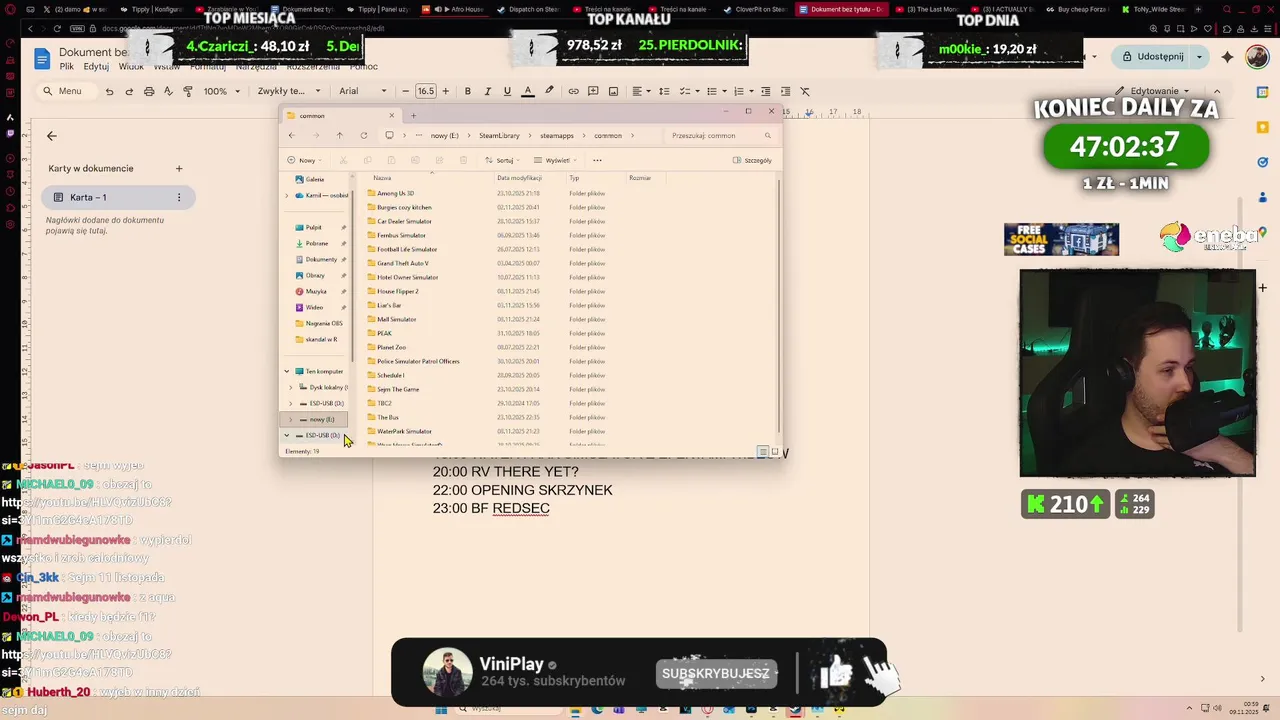Activate the paint format tool
This screenshot has width=1280, height=720.
coord(187,91)
